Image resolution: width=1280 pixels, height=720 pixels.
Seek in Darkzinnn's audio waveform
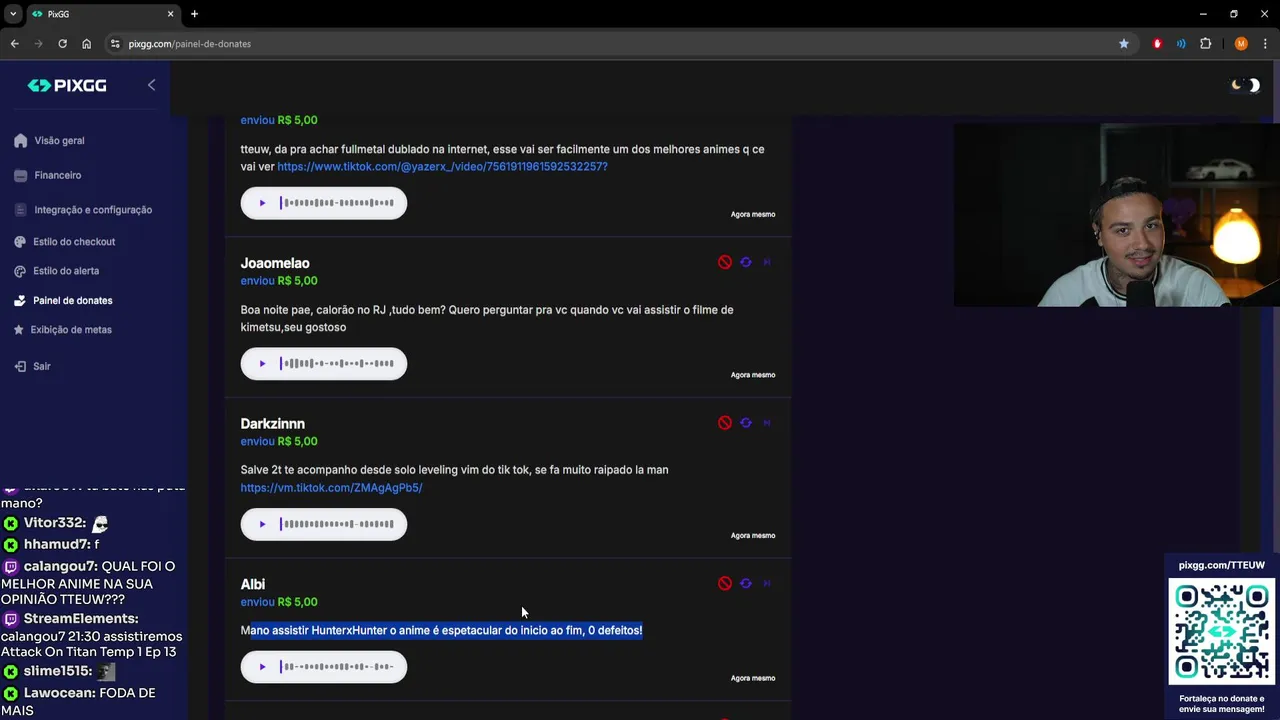pos(338,524)
